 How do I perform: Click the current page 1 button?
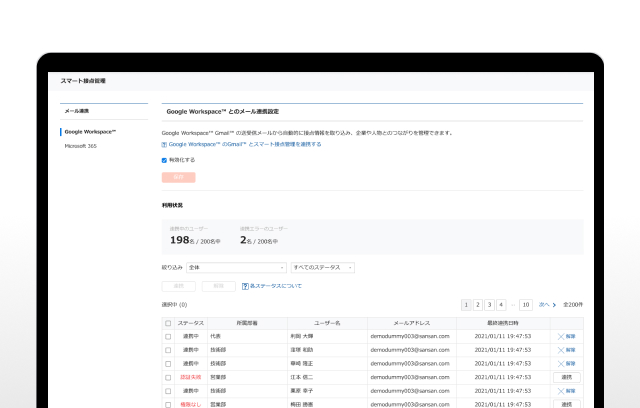point(466,305)
